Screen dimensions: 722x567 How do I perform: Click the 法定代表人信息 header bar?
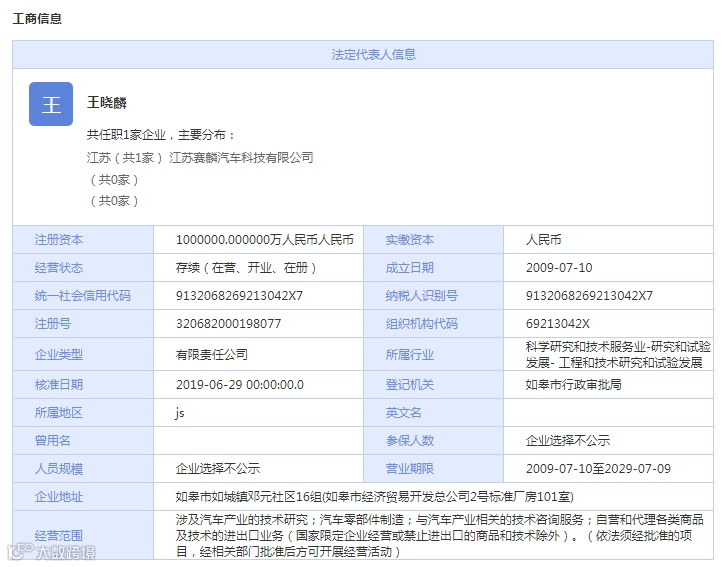point(363,54)
